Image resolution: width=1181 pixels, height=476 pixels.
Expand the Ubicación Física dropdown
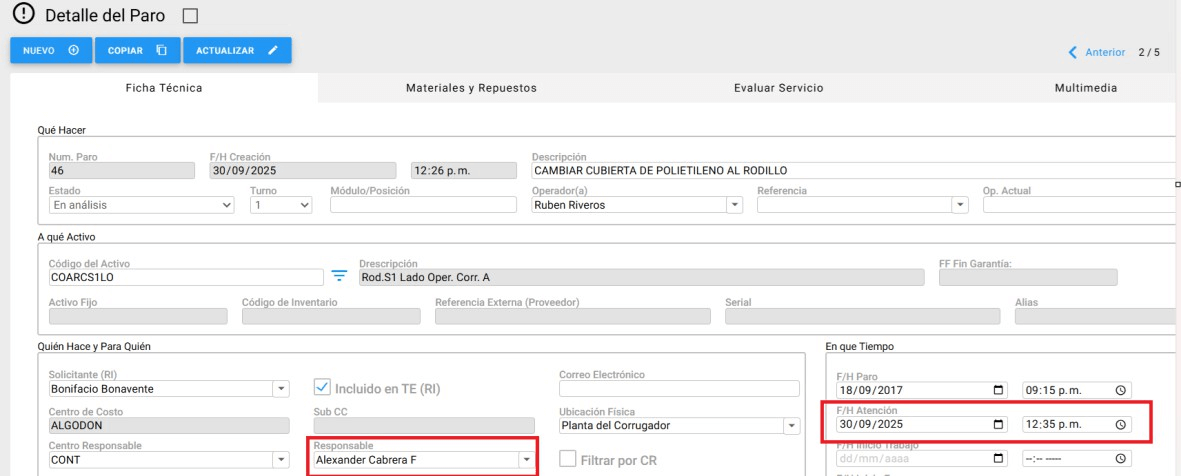tap(792, 425)
